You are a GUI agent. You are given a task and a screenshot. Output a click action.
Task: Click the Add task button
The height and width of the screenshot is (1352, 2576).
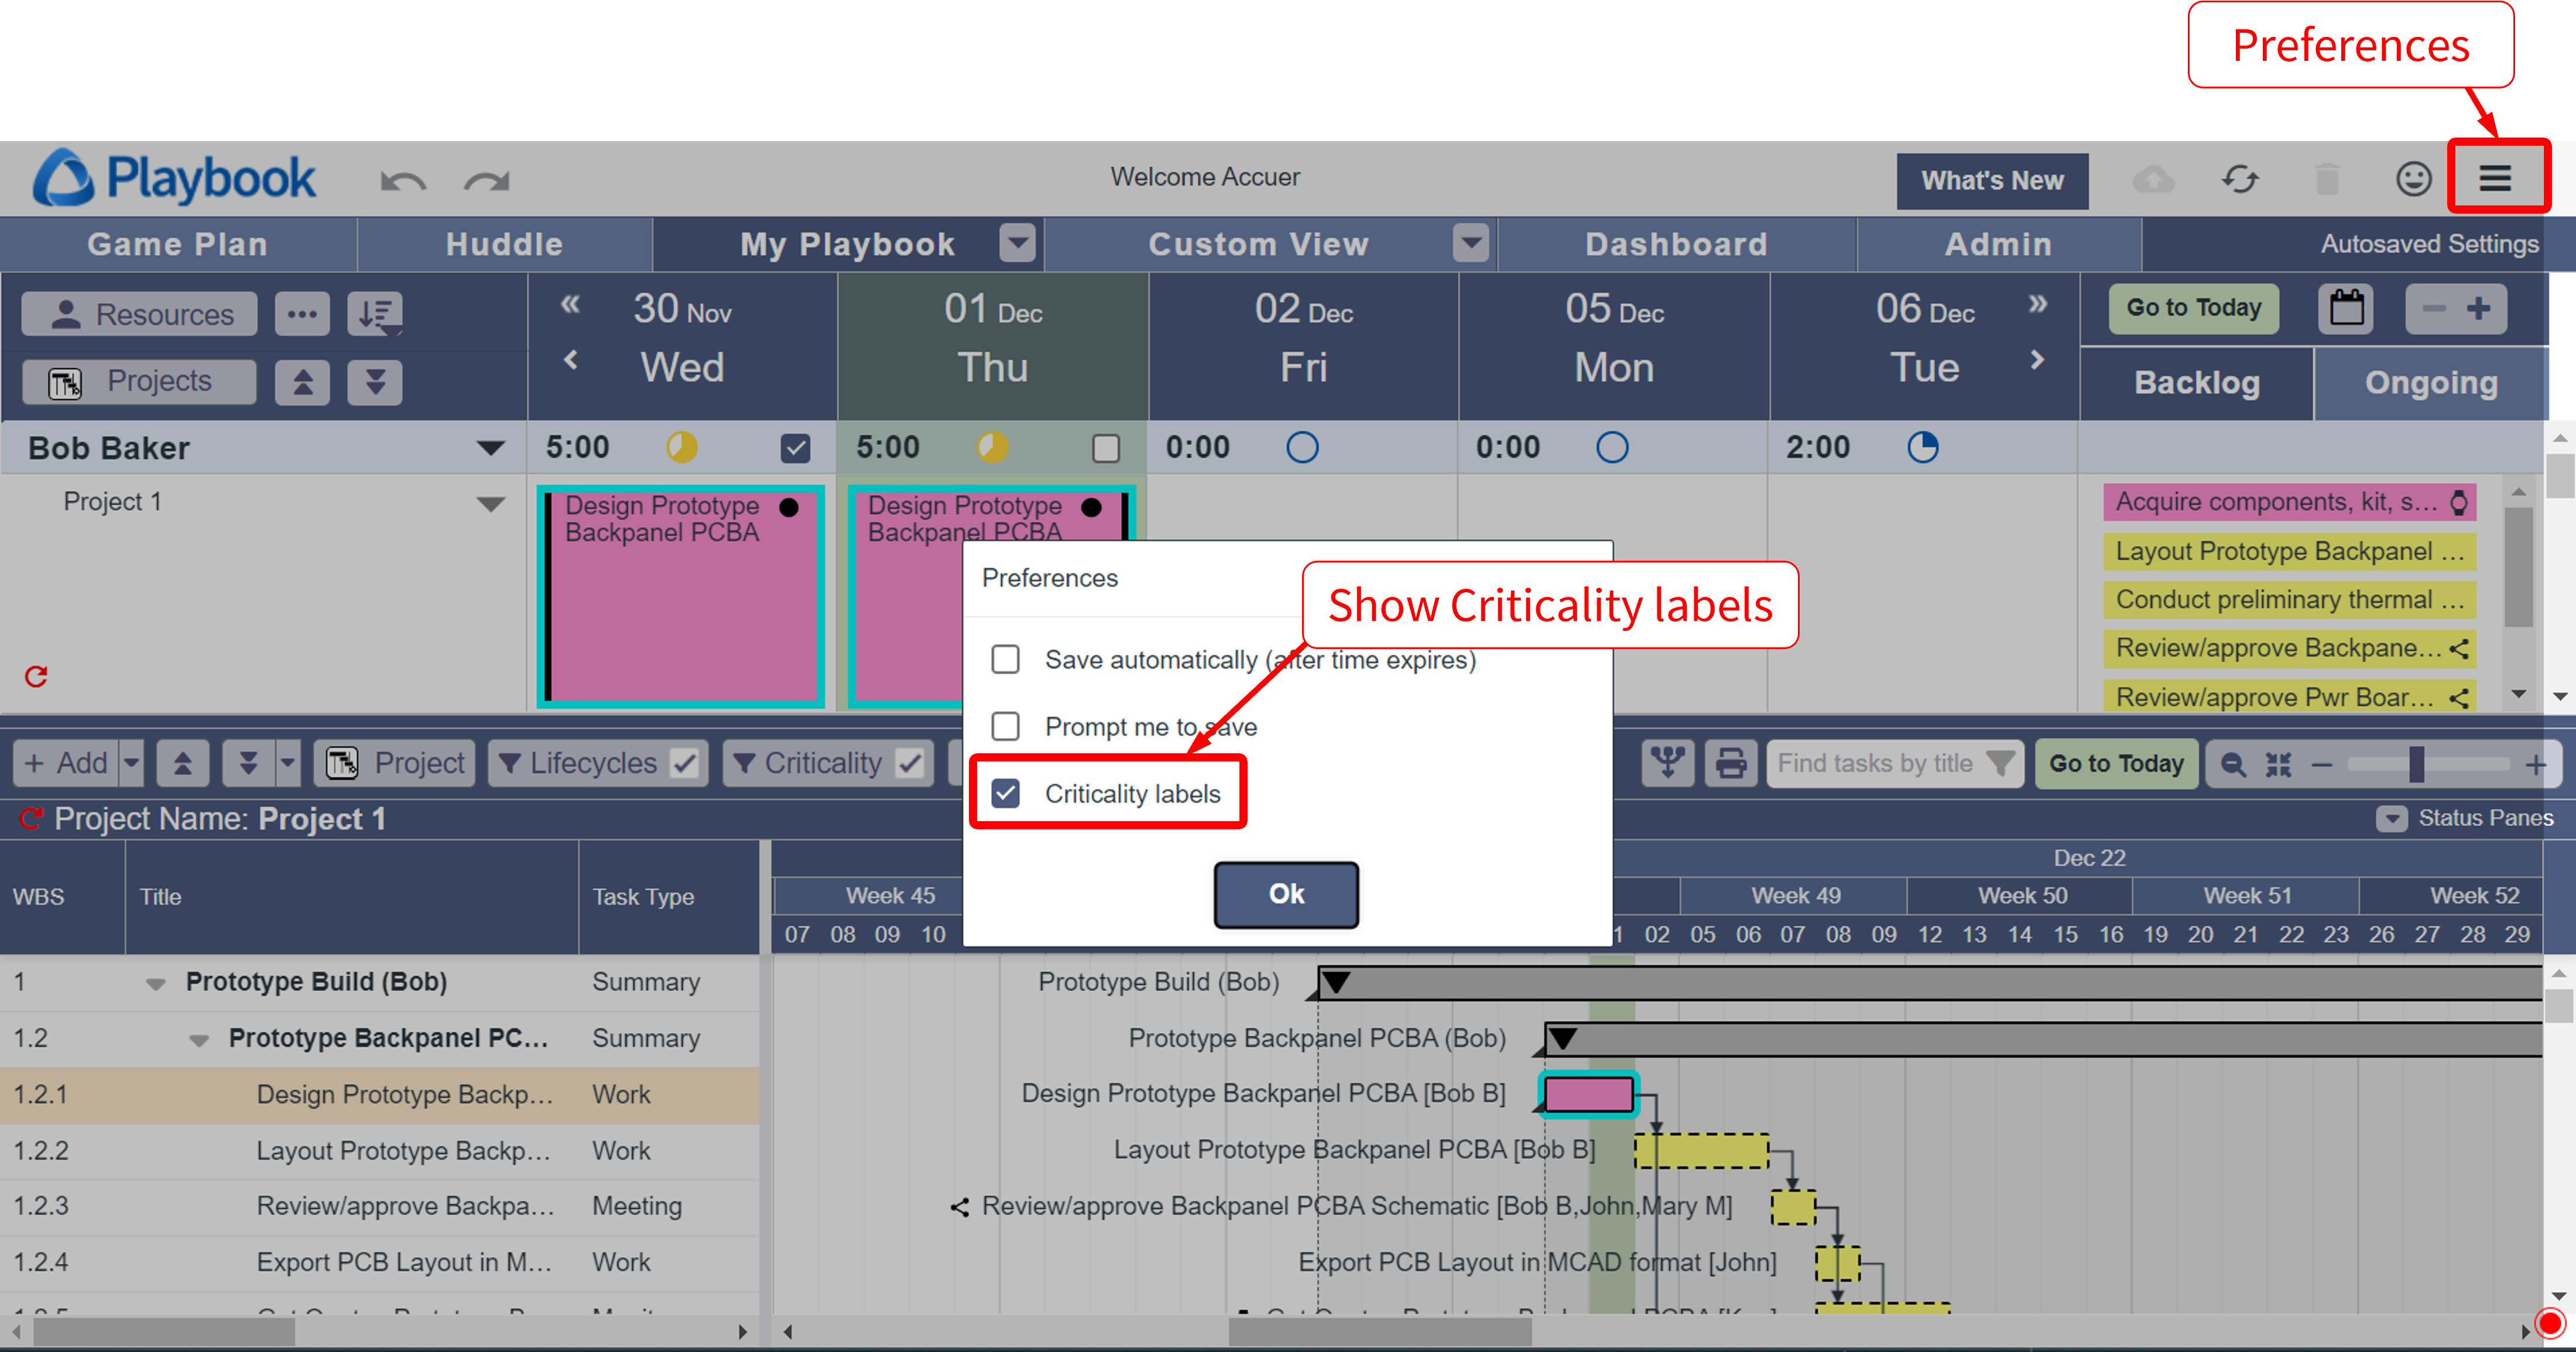(x=66, y=764)
